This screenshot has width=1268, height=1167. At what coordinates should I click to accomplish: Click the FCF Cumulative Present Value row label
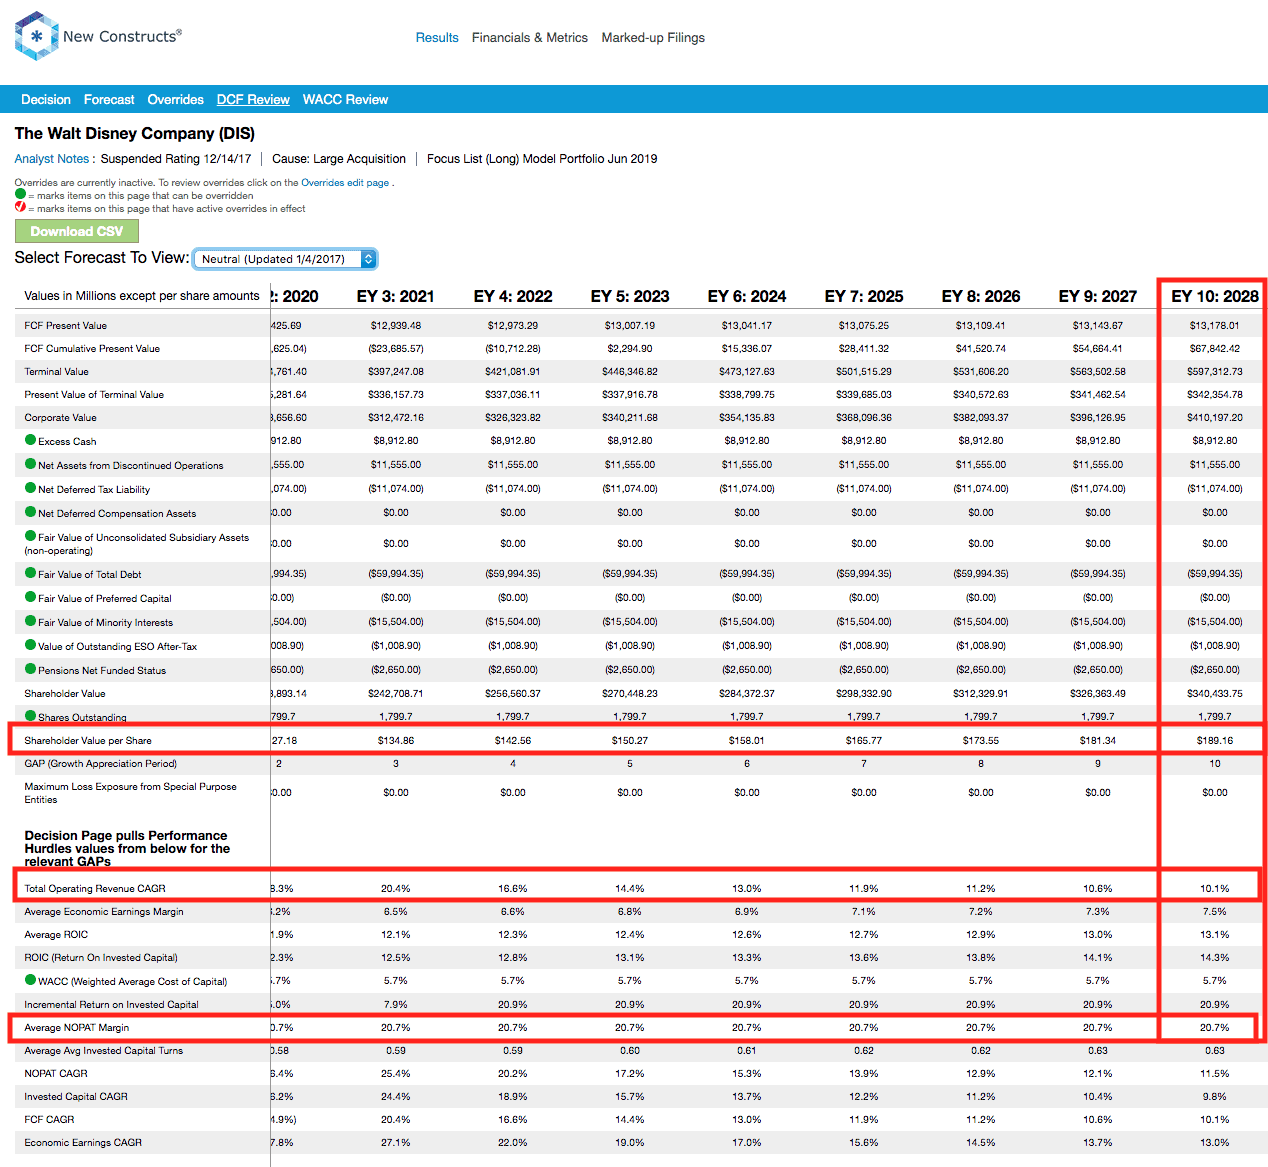92,349
